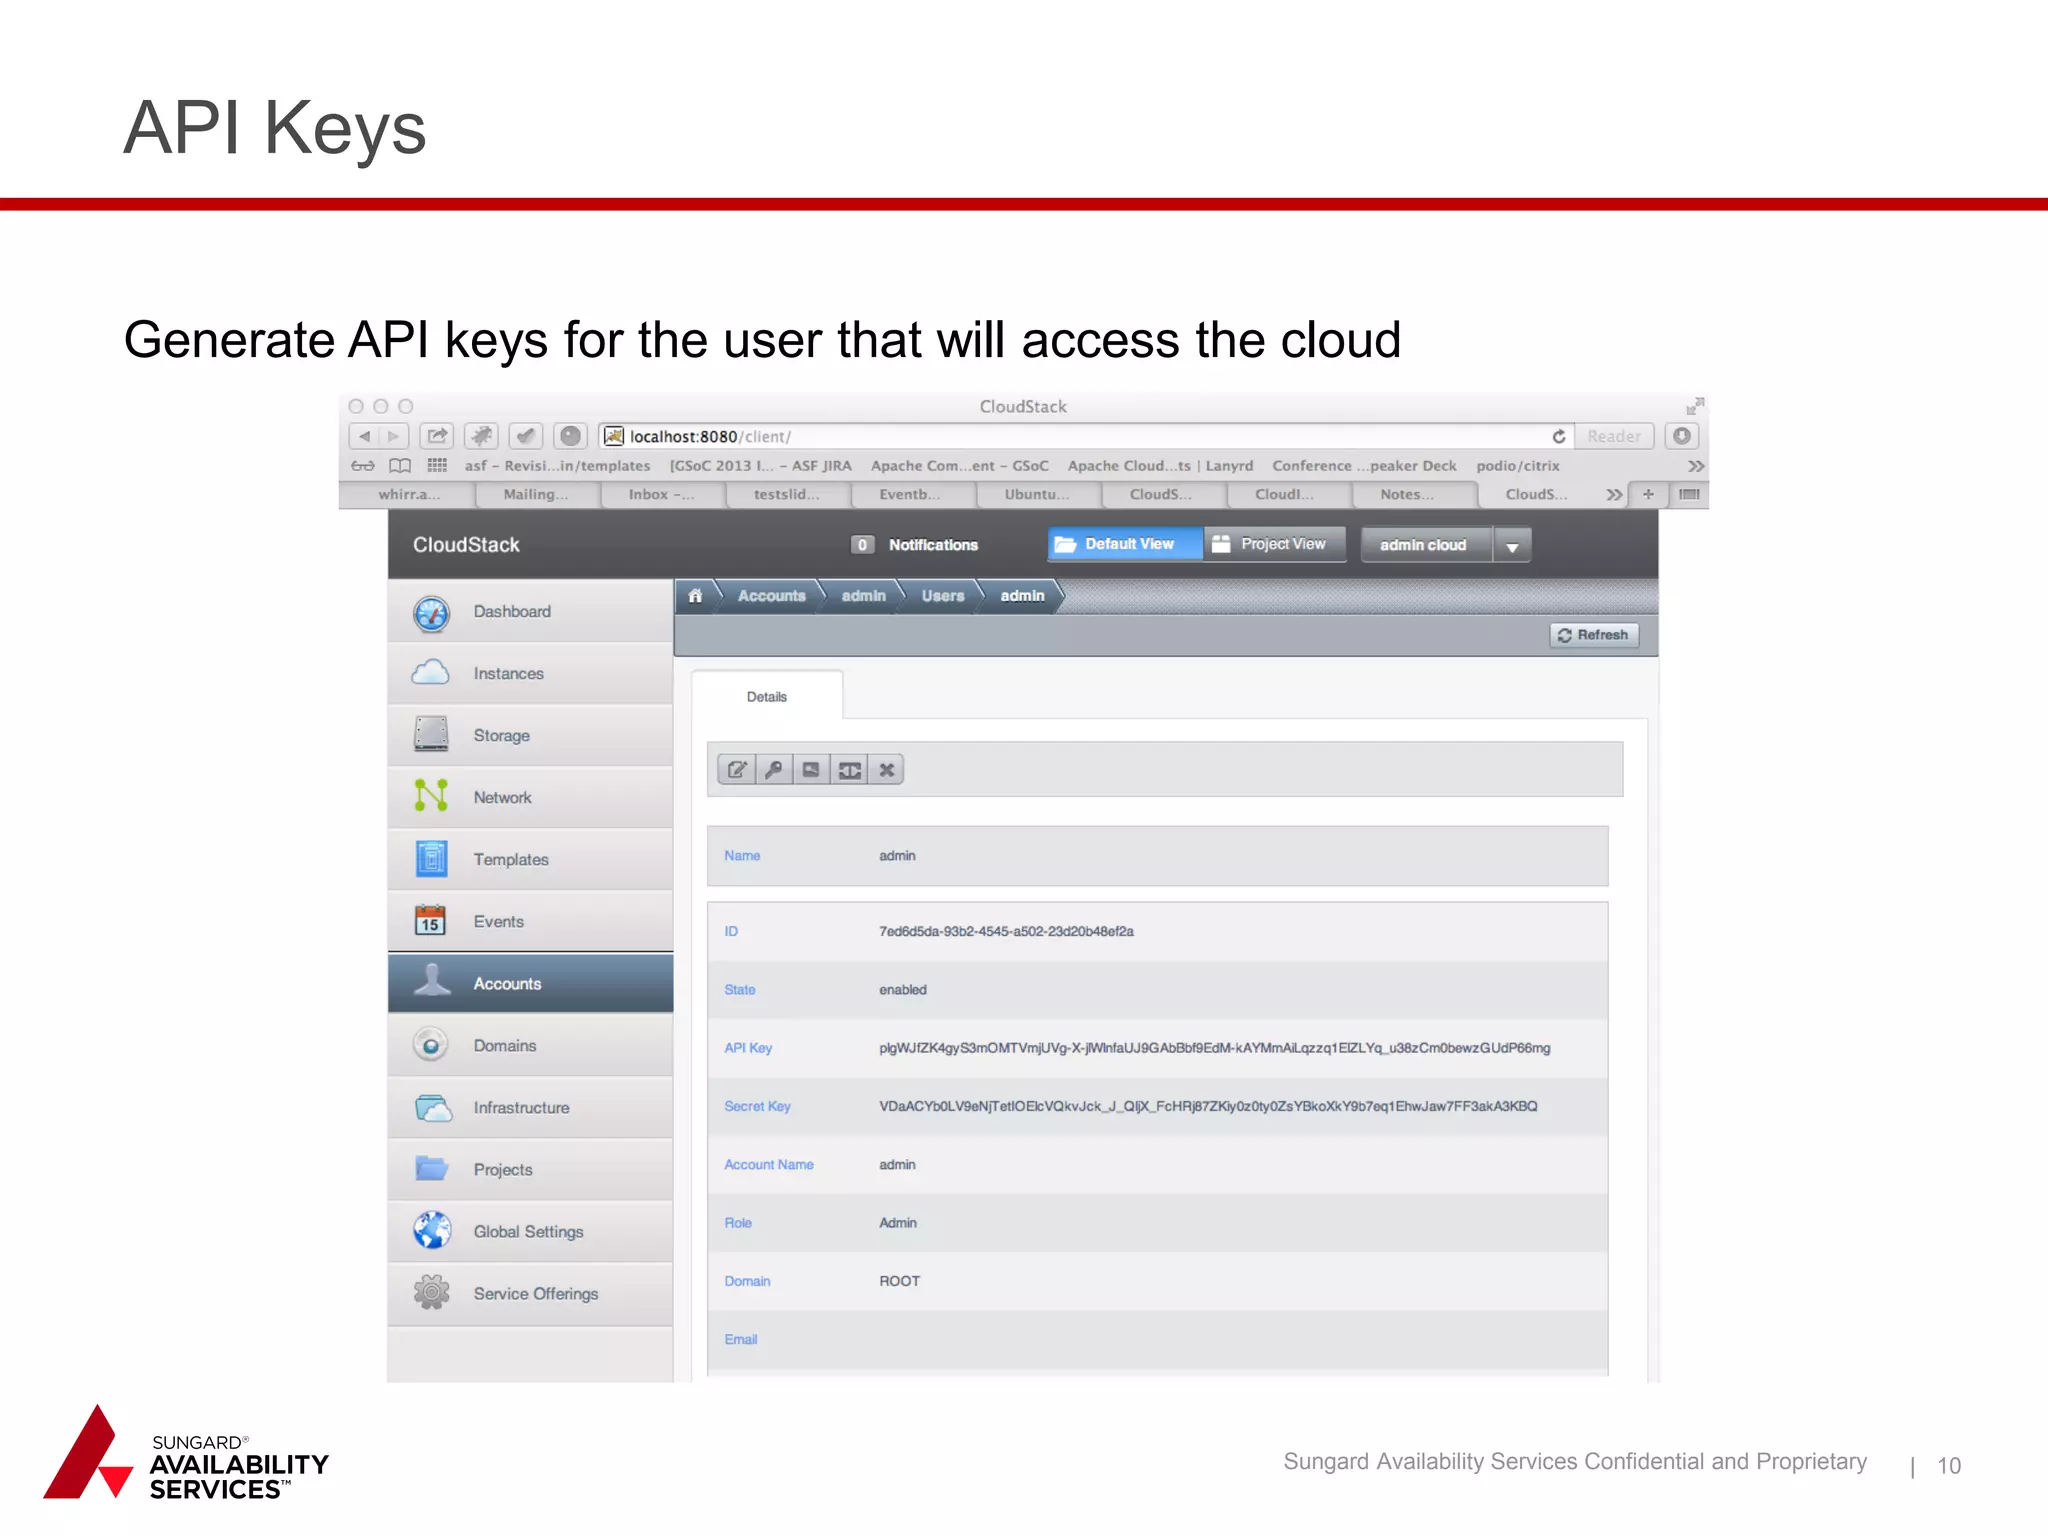Open the Domains section
This screenshot has width=2048, height=1536.
point(530,1045)
